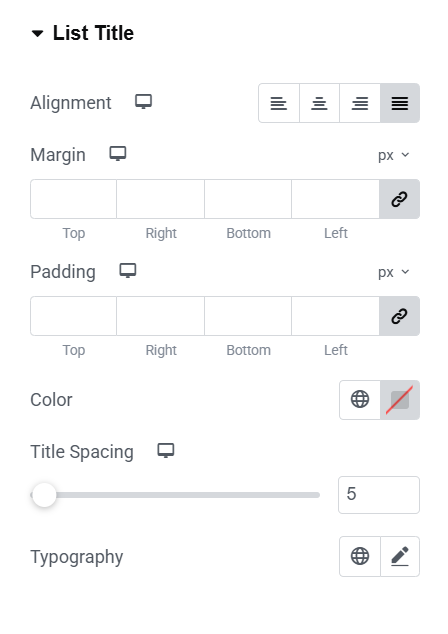Open global colors via Color globe icon
The height and width of the screenshot is (634, 448).
(360, 399)
